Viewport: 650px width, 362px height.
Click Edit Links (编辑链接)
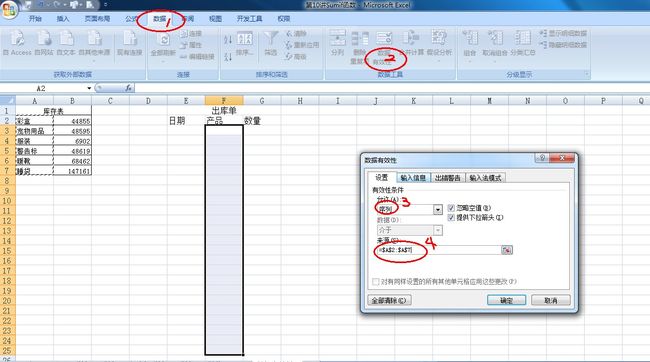(197, 56)
